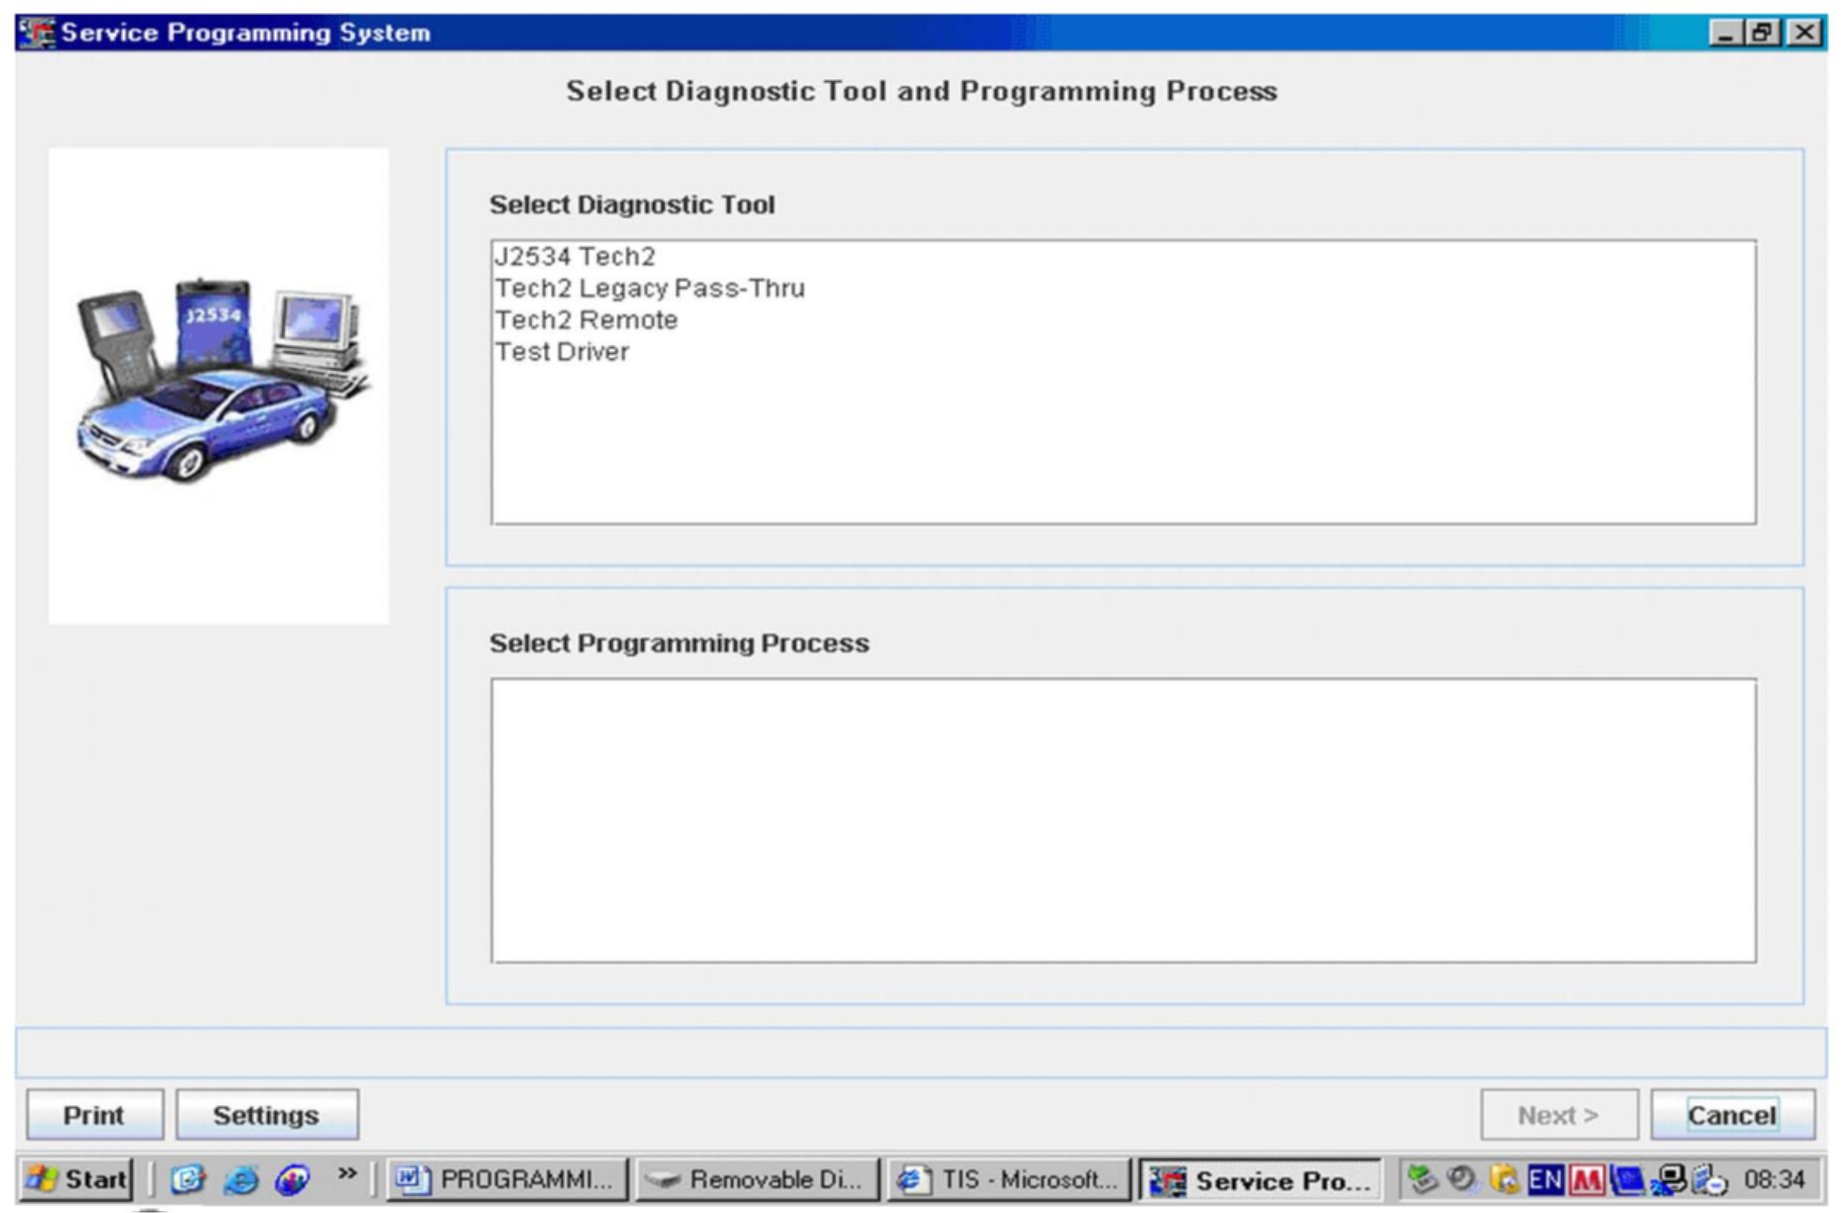
Task: Open the Windows Start menu
Action: click(x=78, y=1180)
